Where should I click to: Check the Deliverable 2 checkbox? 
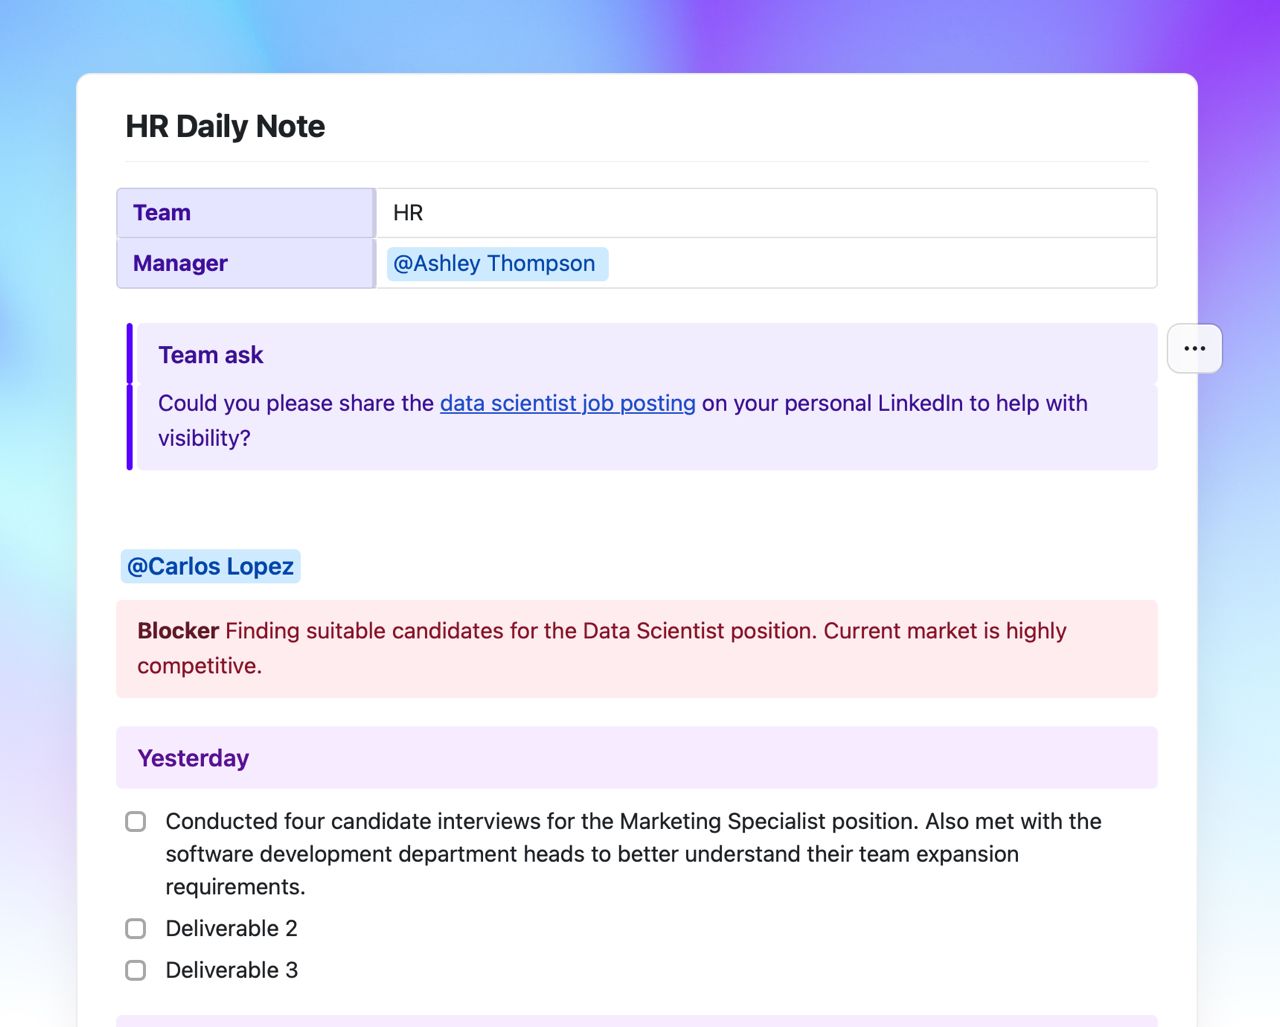coord(136,928)
